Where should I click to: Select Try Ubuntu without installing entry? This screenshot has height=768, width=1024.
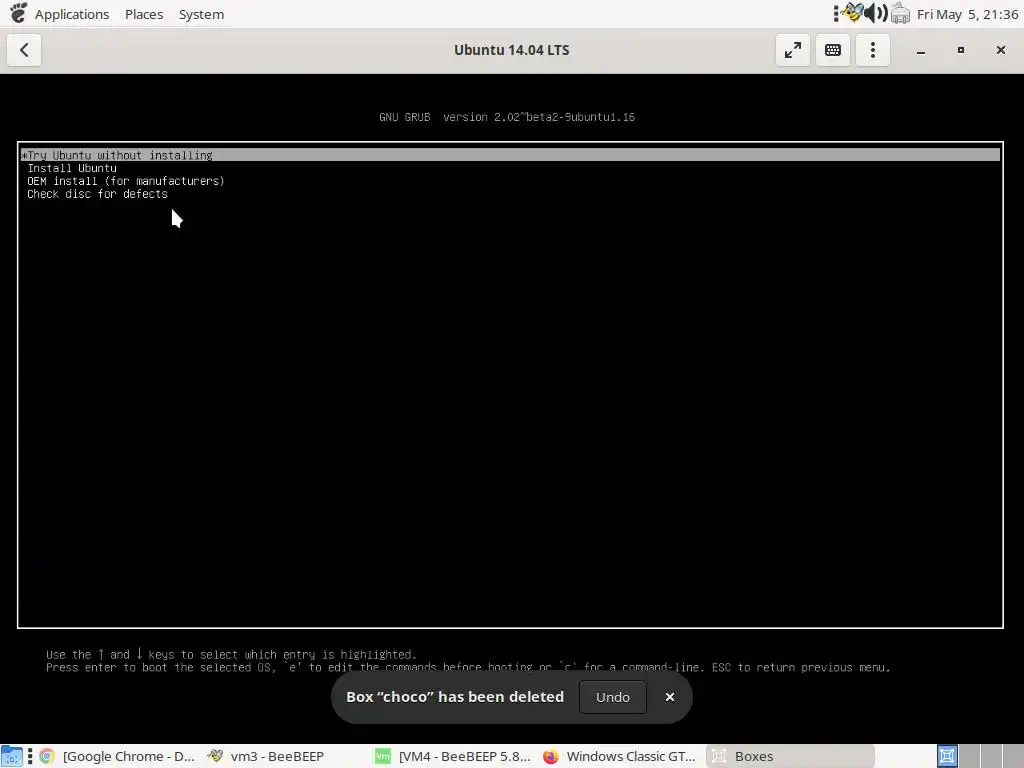[x=510, y=155]
